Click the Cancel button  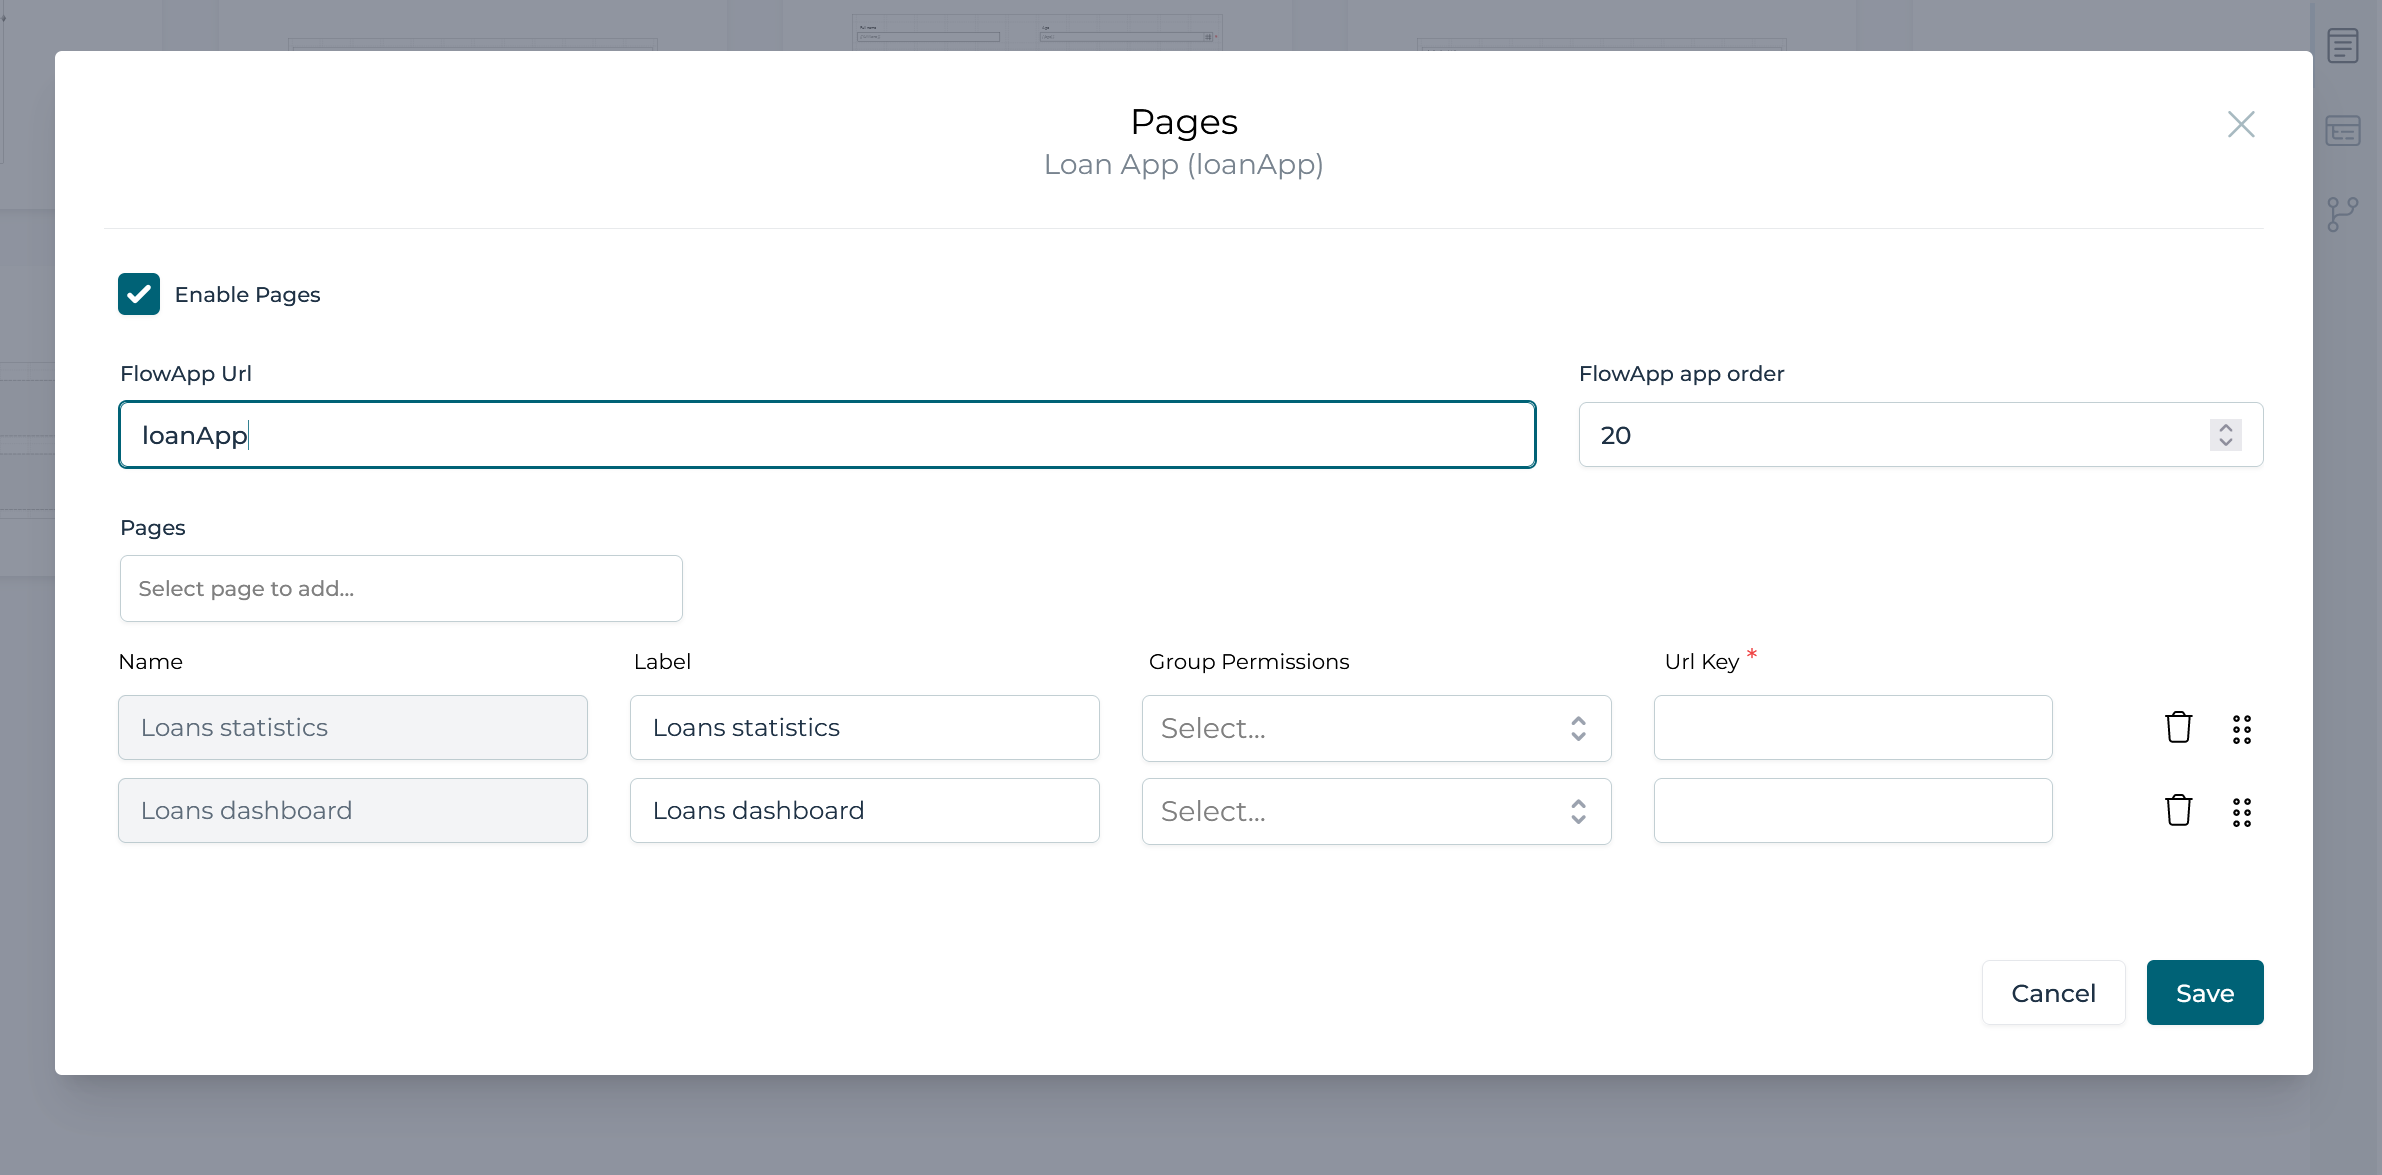pos(2052,992)
